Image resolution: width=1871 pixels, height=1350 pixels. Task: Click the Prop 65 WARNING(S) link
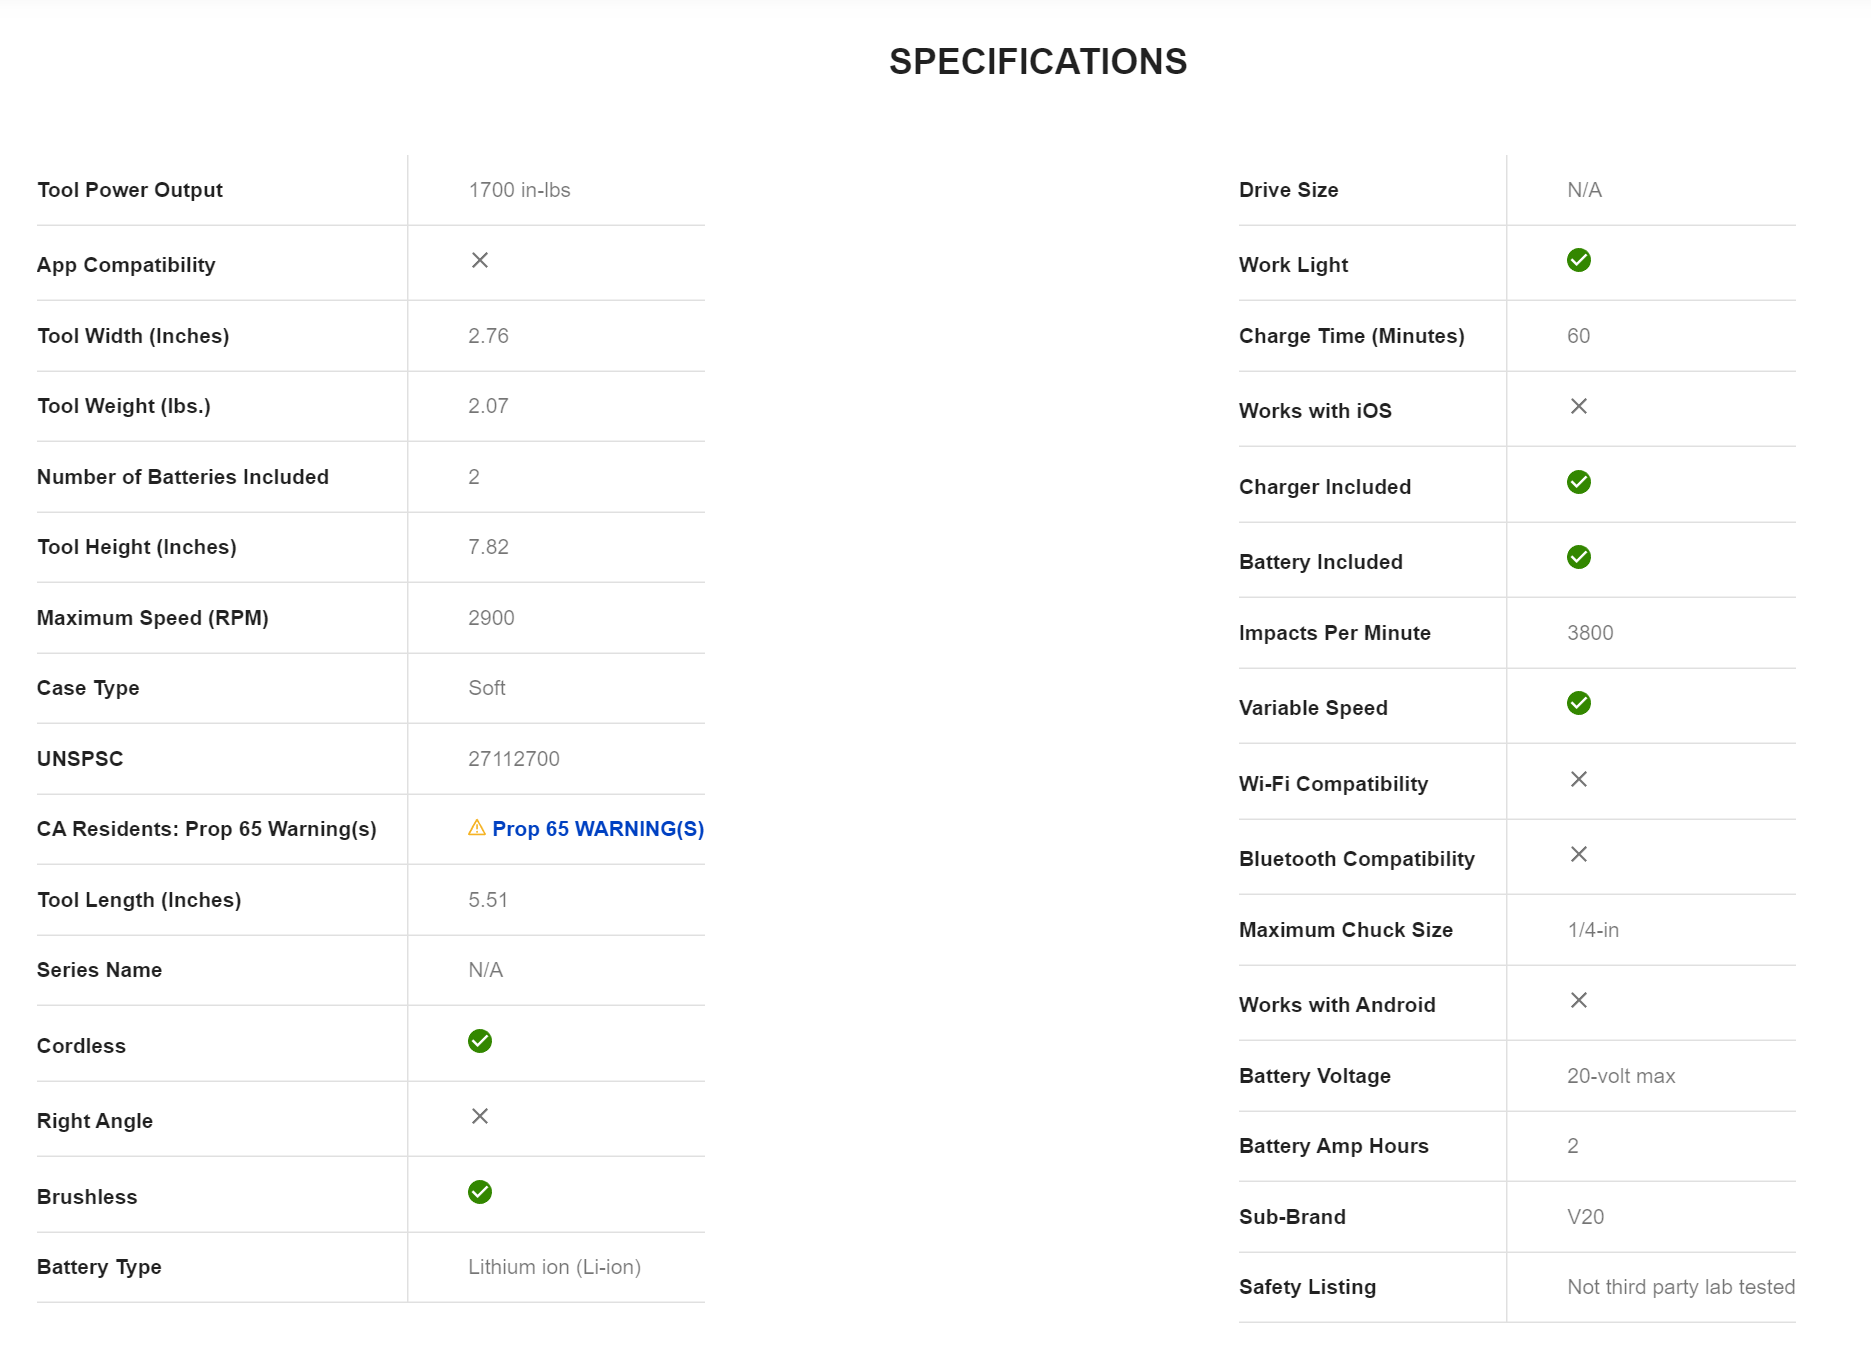tap(597, 829)
